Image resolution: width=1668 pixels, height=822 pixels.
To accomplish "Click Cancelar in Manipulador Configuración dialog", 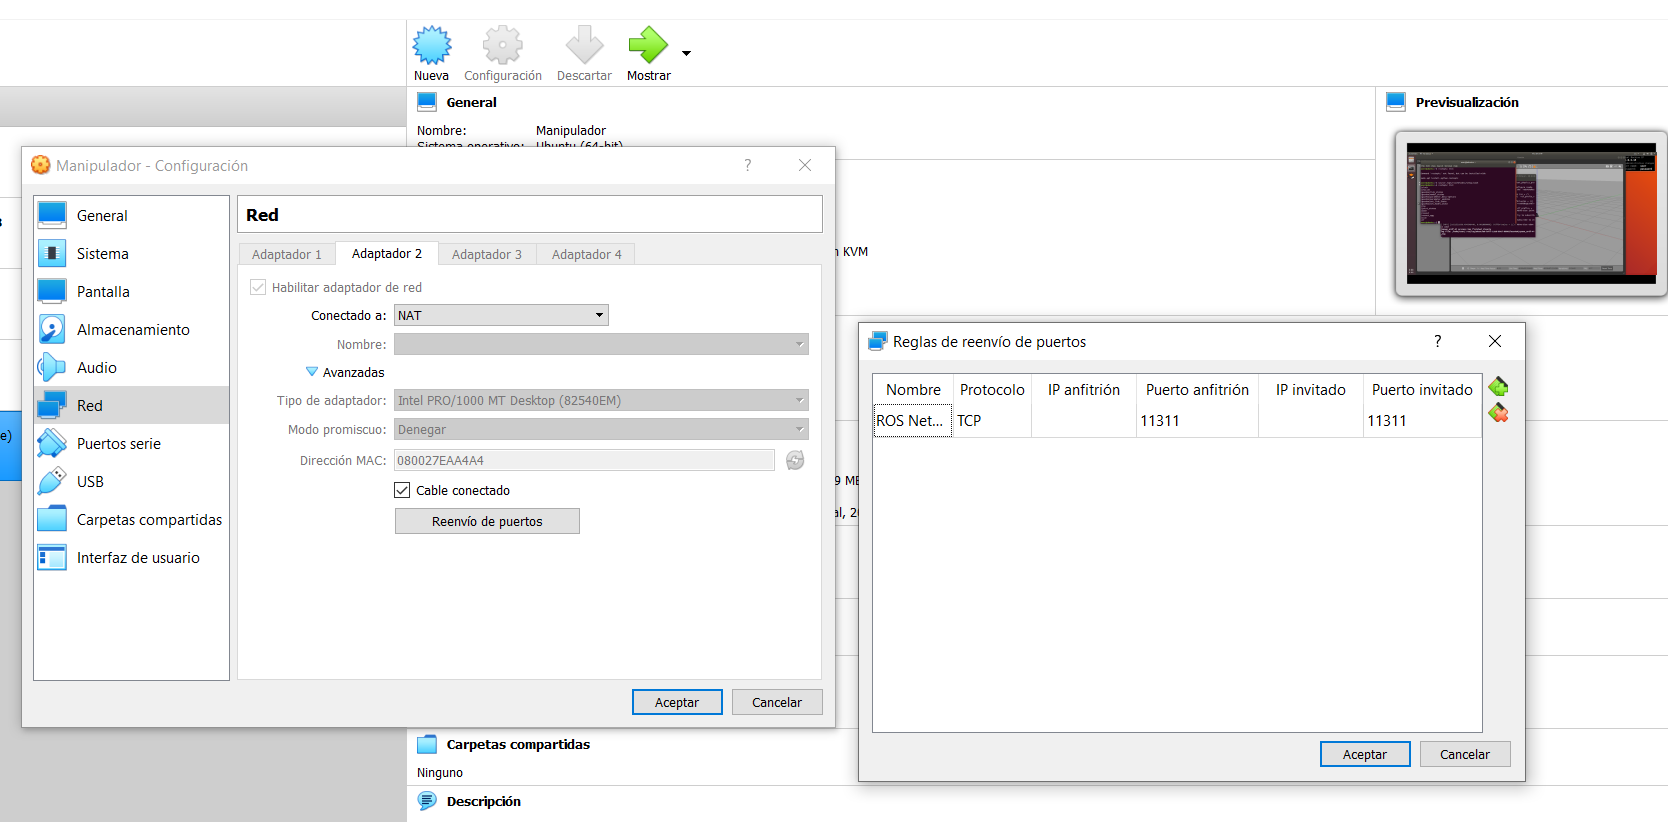I will point(777,702).
